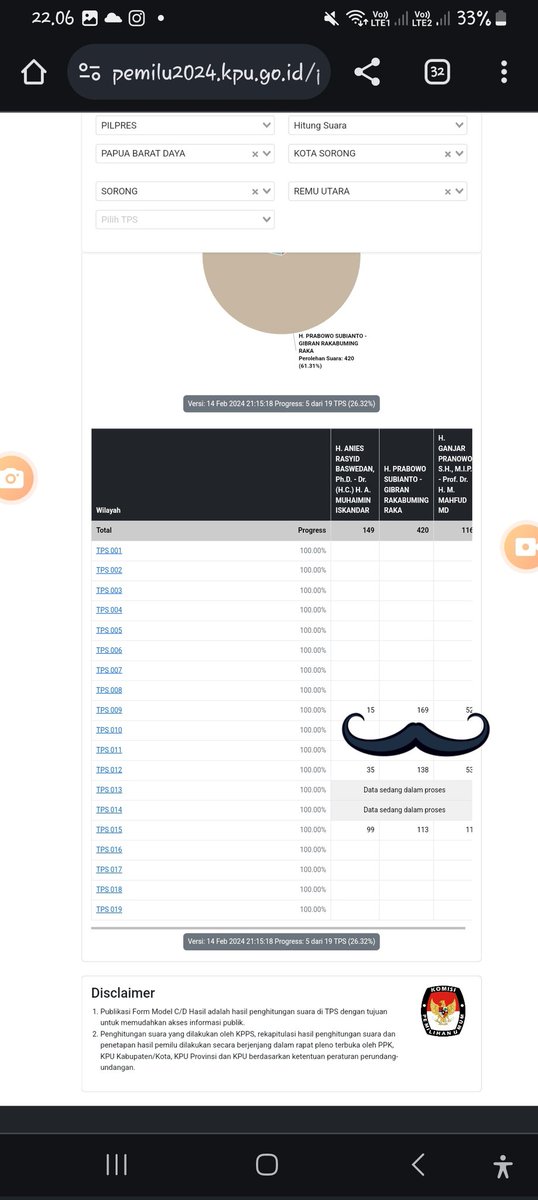Image resolution: width=538 pixels, height=1200 pixels.
Task: Open TPS 018 link
Action: [109, 889]
